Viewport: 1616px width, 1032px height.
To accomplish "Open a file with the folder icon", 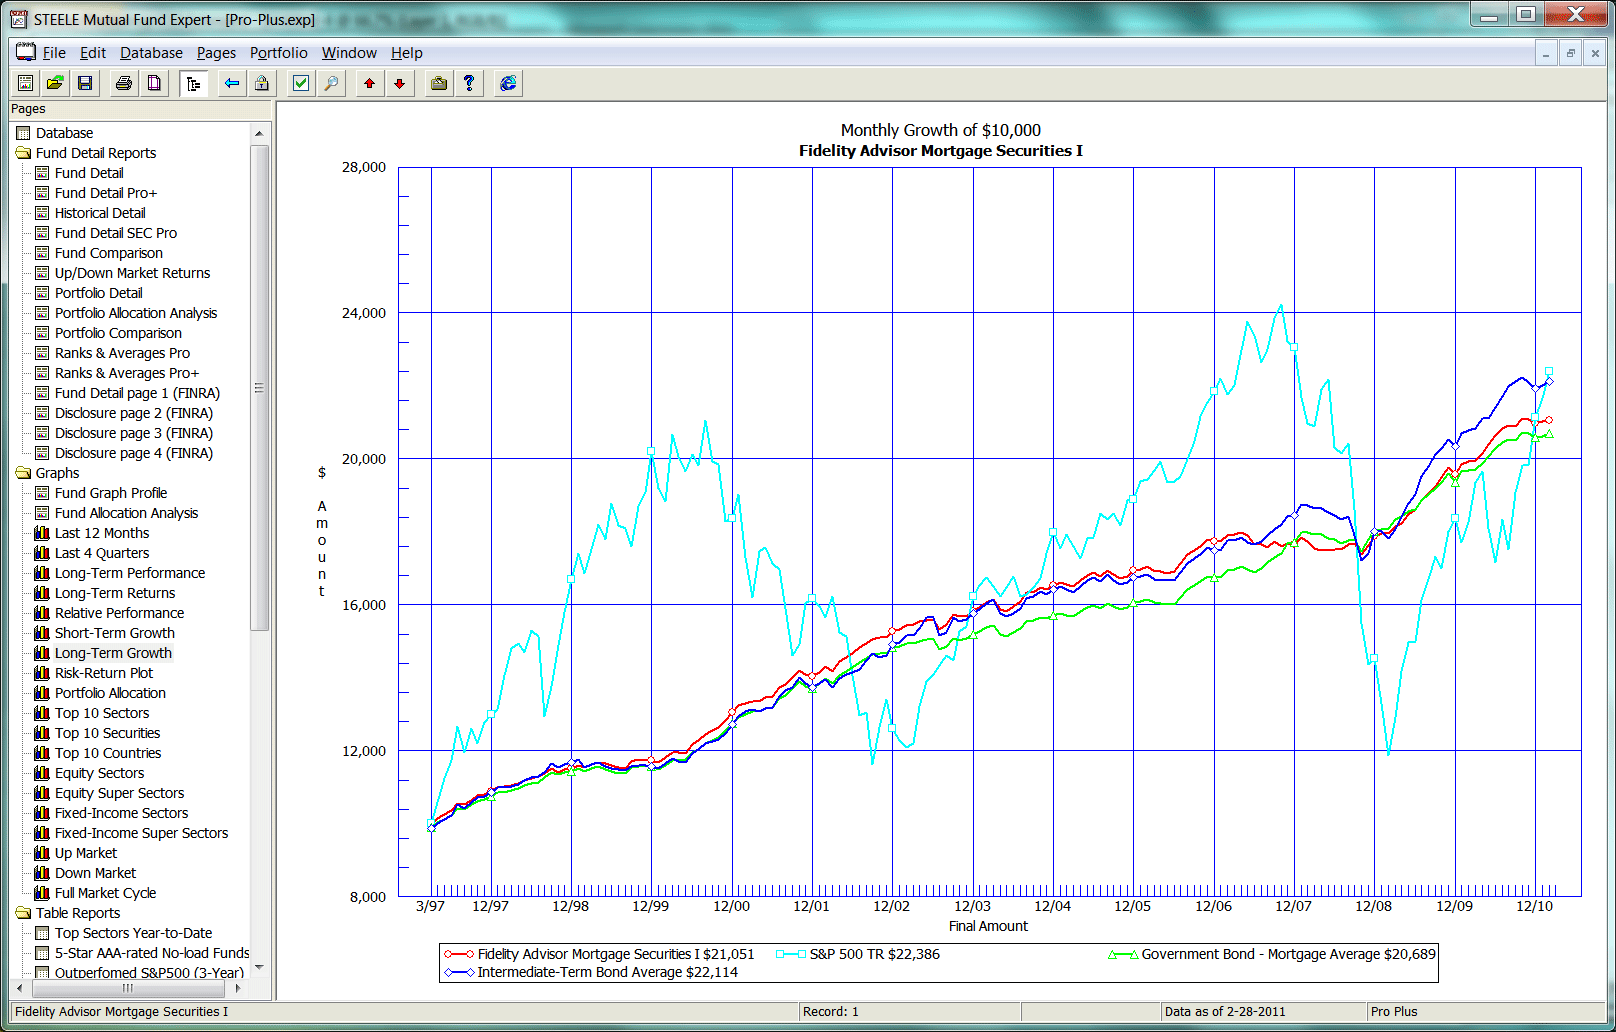I will point(55,83).
